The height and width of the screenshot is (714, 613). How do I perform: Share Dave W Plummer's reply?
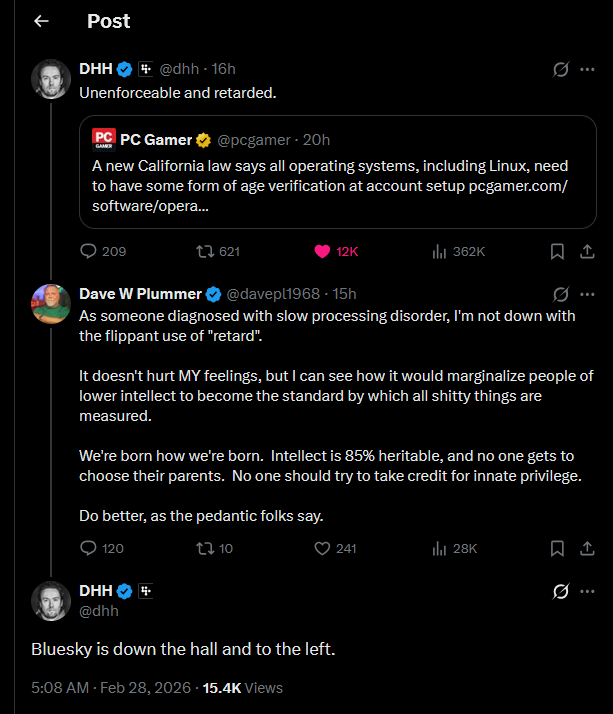[587, 548]
